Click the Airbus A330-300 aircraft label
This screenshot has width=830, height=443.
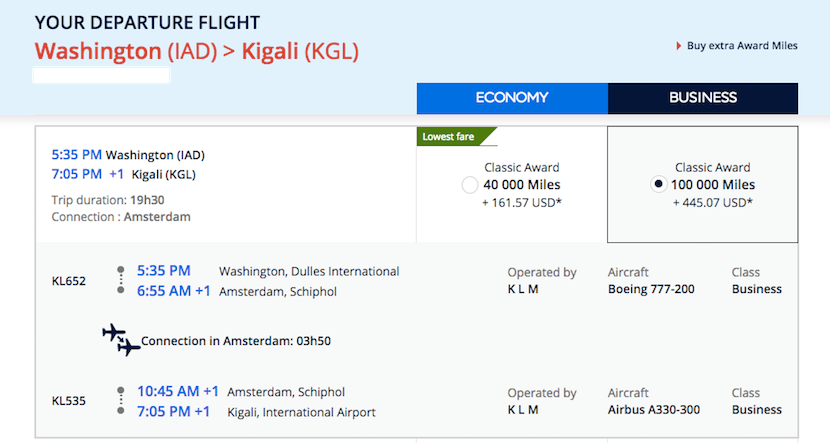(x=654, y=409)
